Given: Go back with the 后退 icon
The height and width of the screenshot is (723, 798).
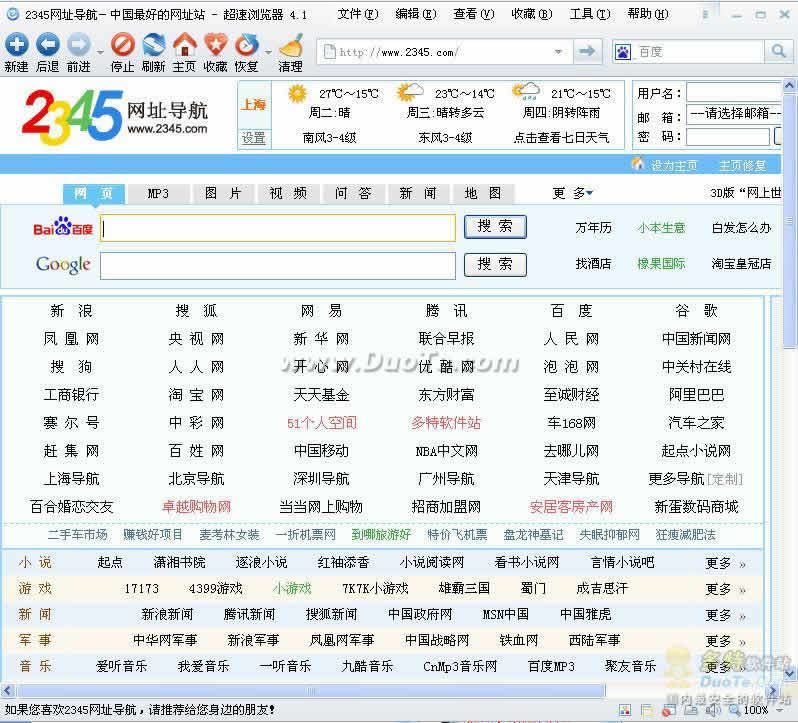Looking at the screenshot, I should [x=47, y=45].
